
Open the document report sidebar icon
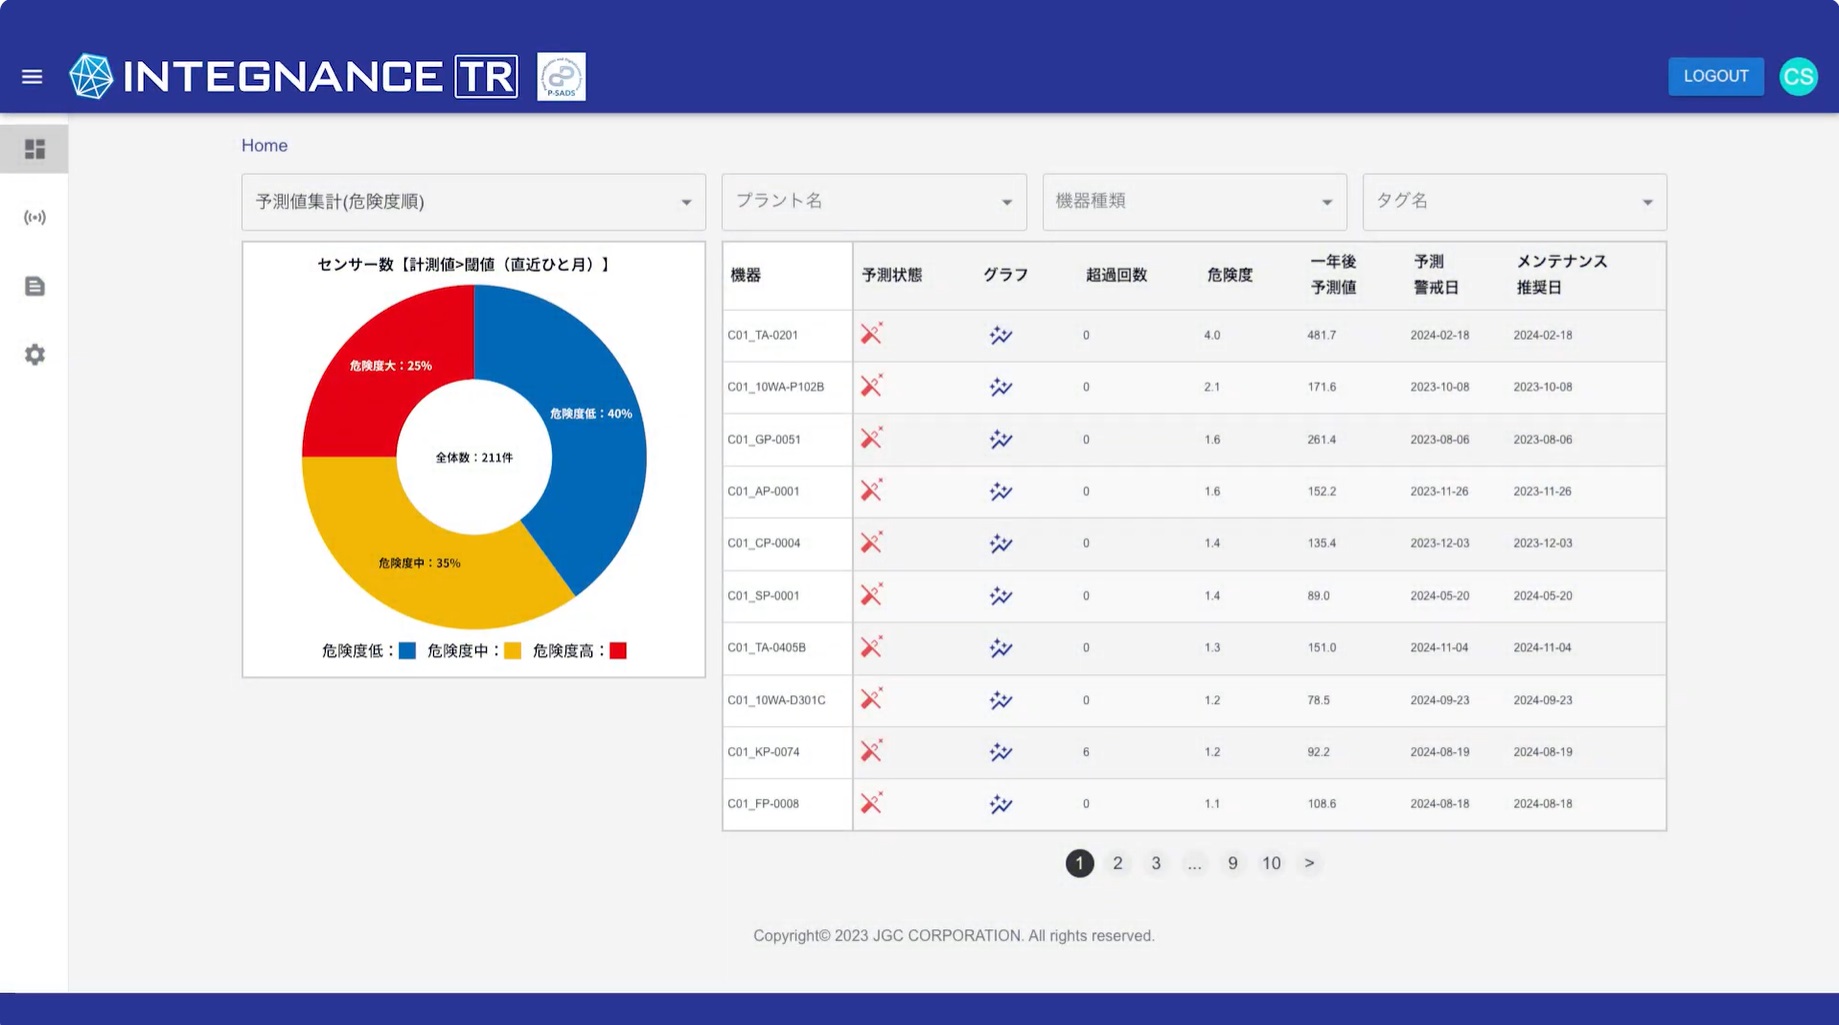[35, 286]
